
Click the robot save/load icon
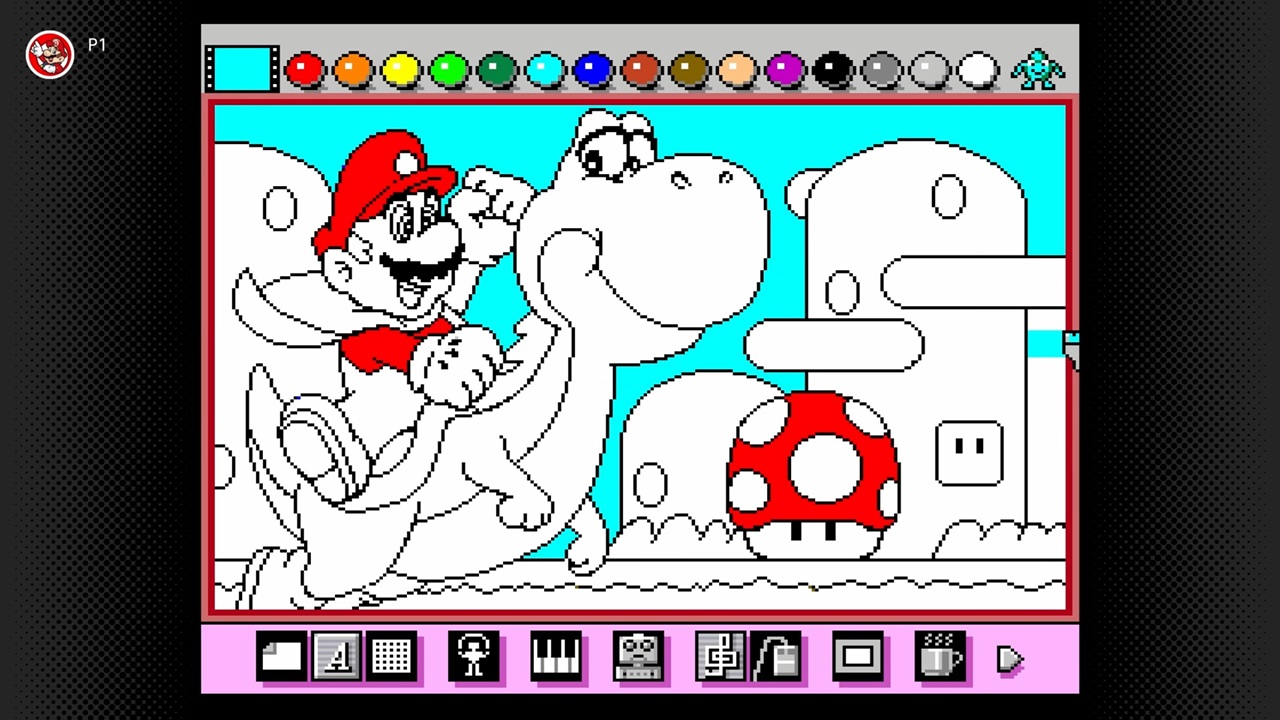click(638, 657)
